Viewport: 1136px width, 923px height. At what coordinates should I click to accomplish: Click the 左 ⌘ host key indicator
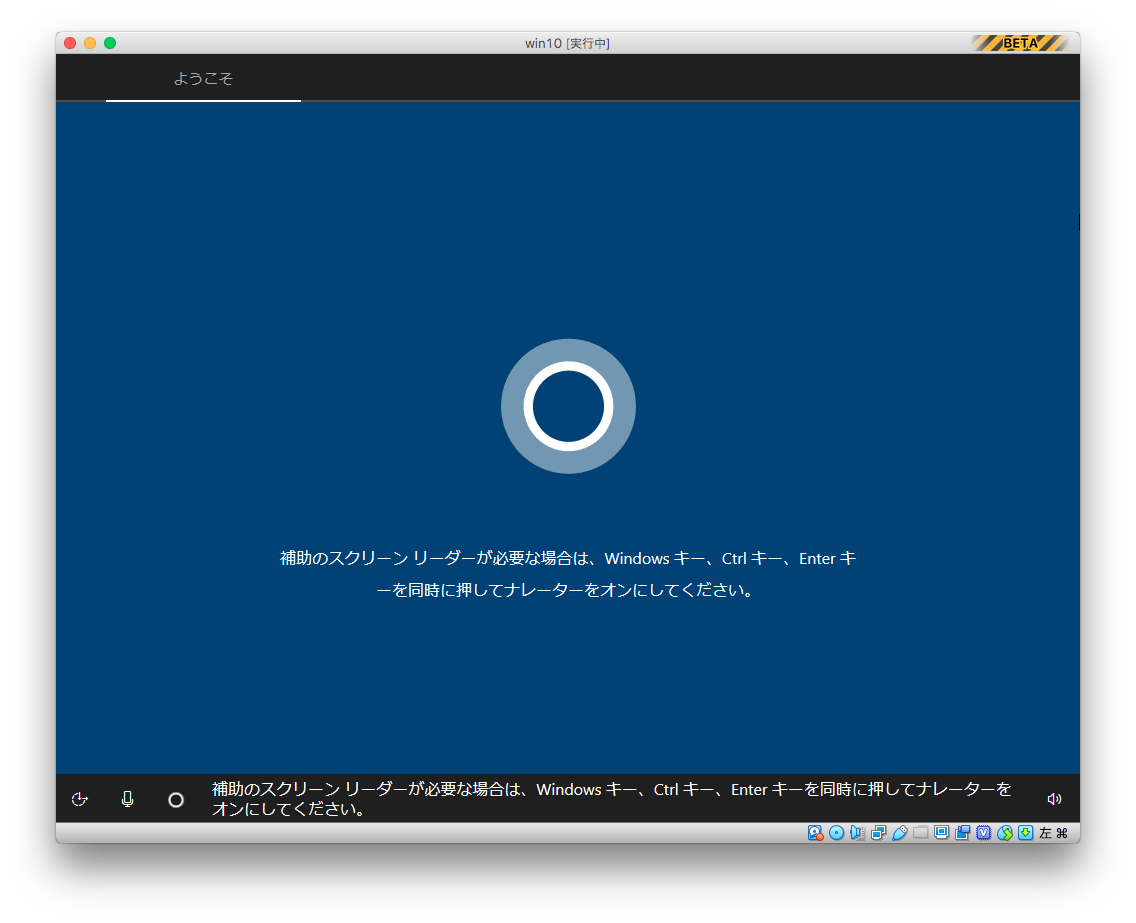tap(1053, 833)
